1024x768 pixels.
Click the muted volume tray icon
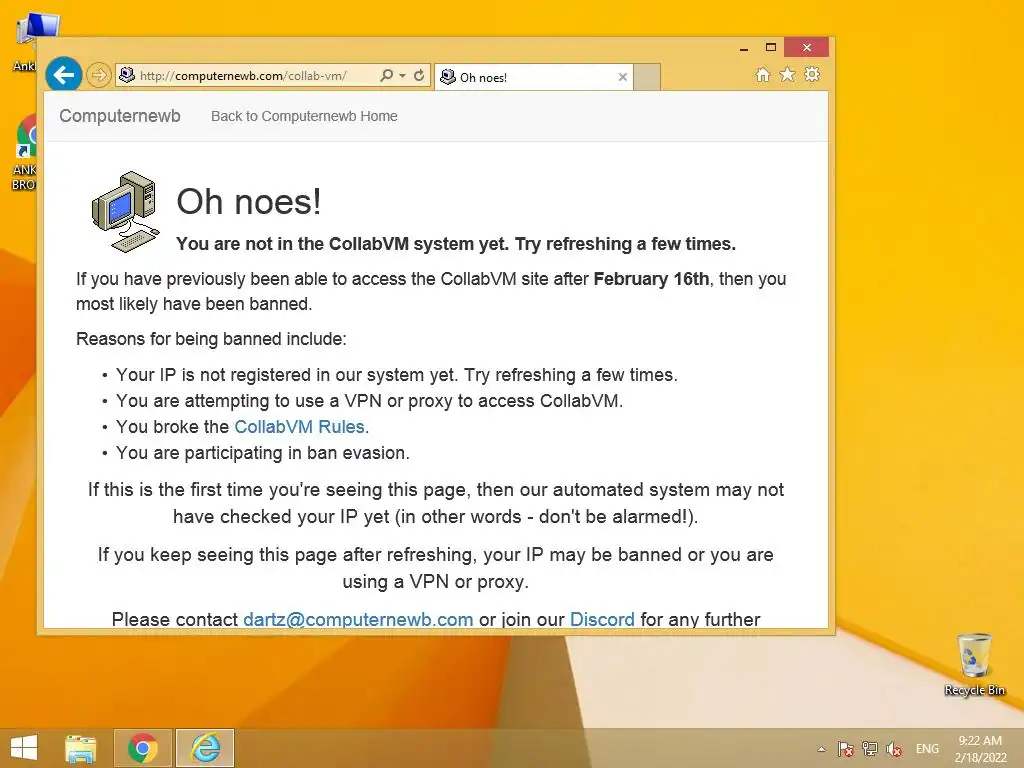pos(894,749)
